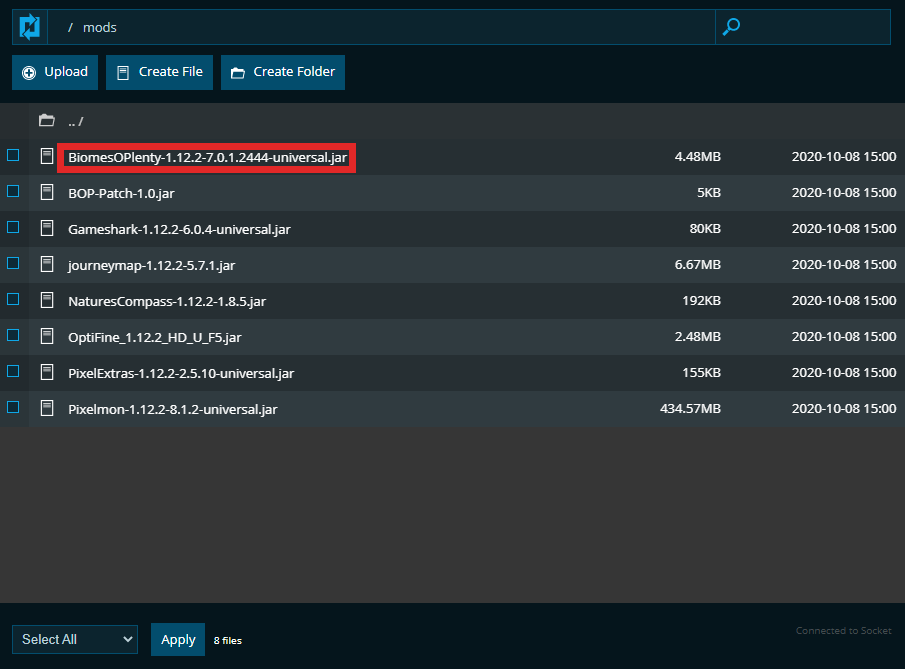
Task: Open journeymap-1.12.2-5.7.1.jar
Action: point(151,266)
